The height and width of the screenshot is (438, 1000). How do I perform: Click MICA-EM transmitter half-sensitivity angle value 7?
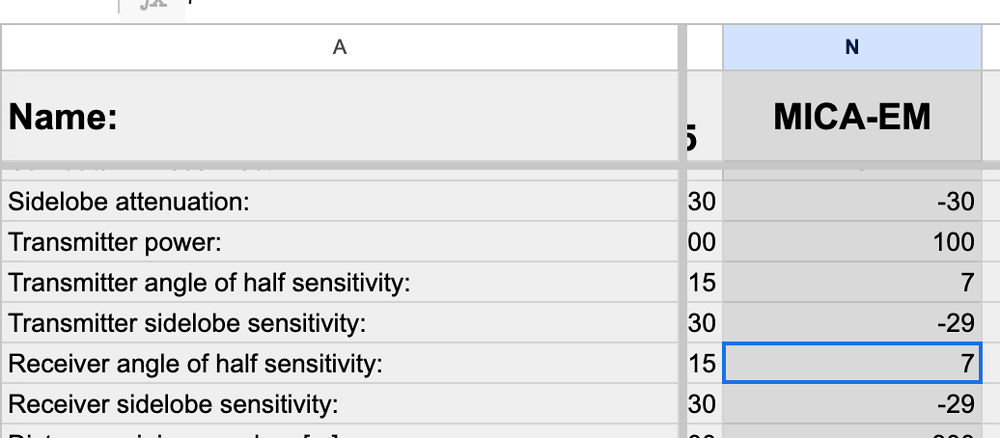pyautogui.click(x=852, y=282)
